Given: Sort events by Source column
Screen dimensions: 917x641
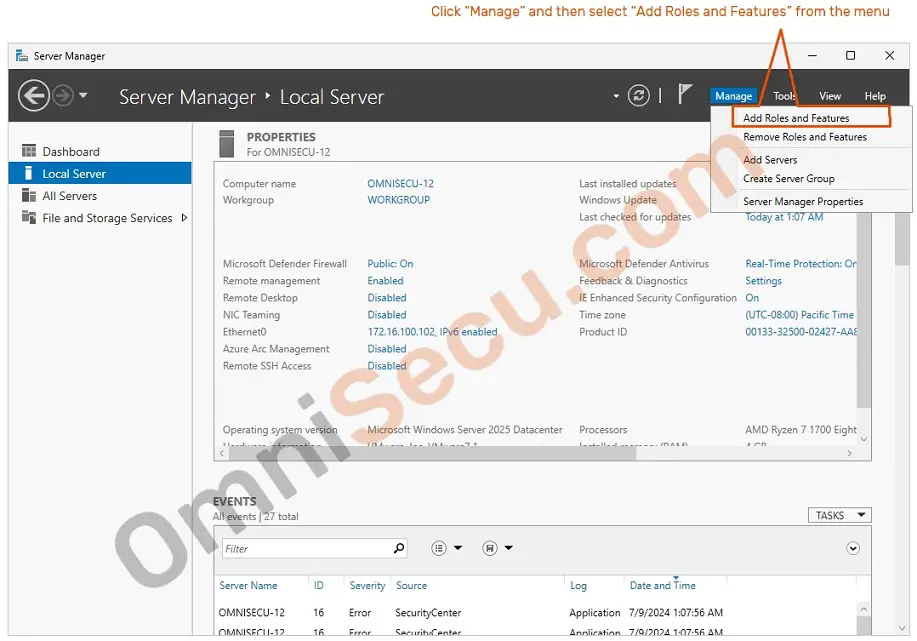Looking at the screenshot, I should point(411,585).
